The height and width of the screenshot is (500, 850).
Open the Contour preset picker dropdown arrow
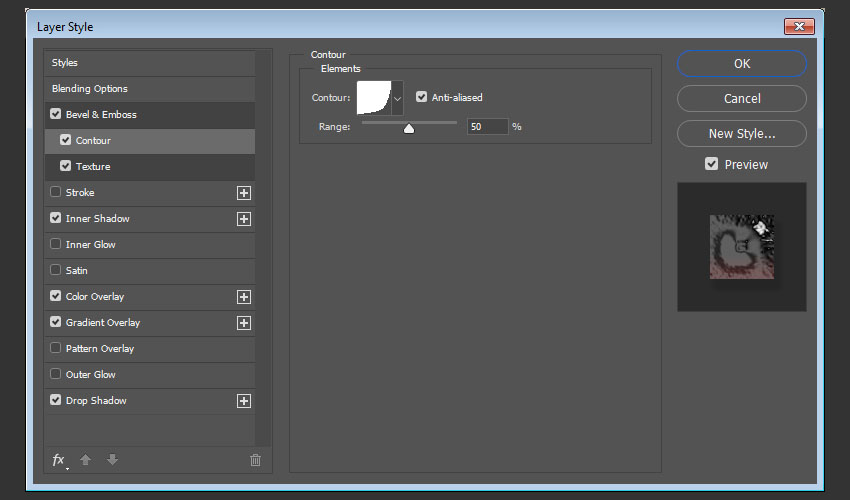[397, 98]
